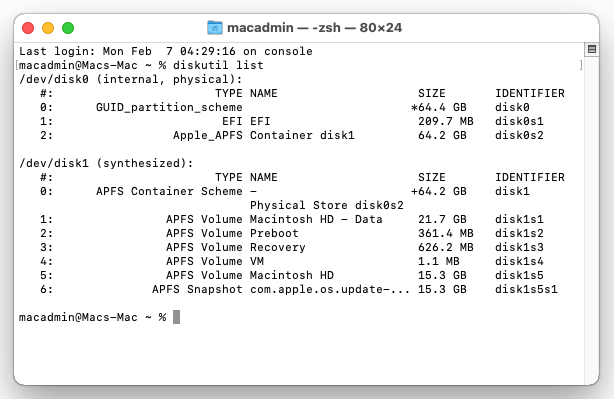The height and width of the screenshot is (399, 614).
Task: Click the green full-screen button
Action: coord(68,28)
